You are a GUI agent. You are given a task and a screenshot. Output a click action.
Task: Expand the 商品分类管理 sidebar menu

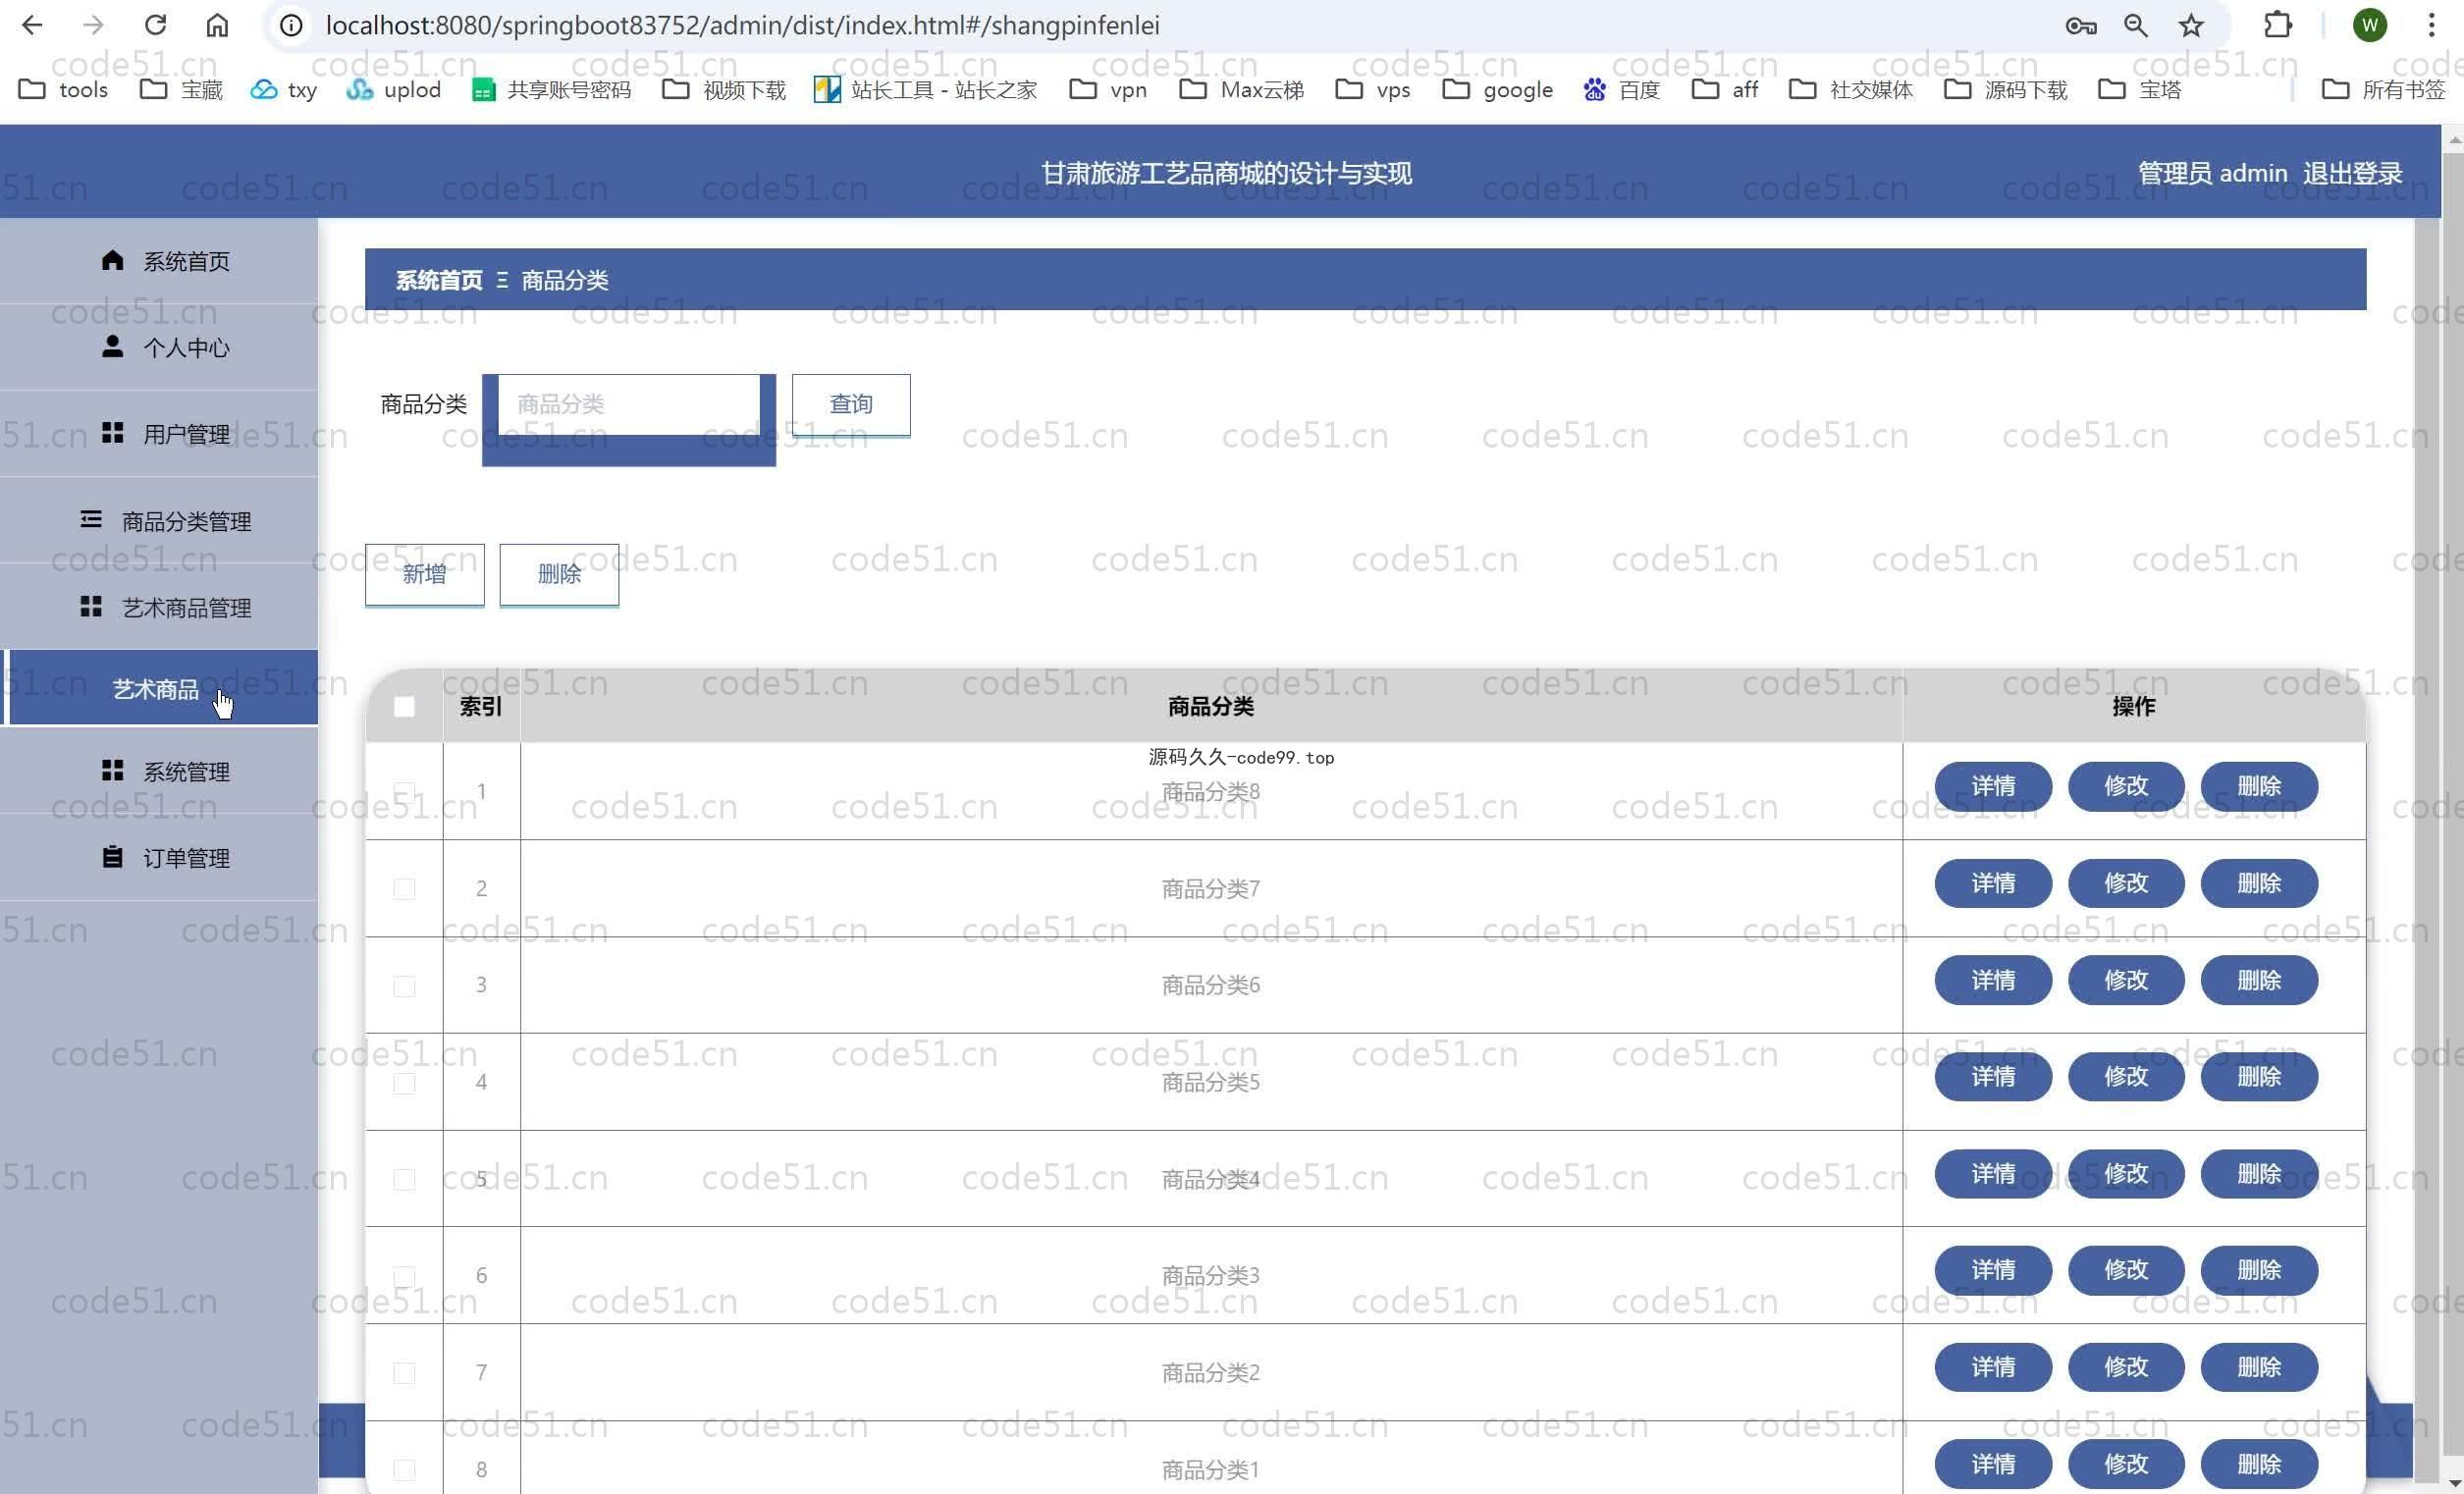click(x=159, y=520)
